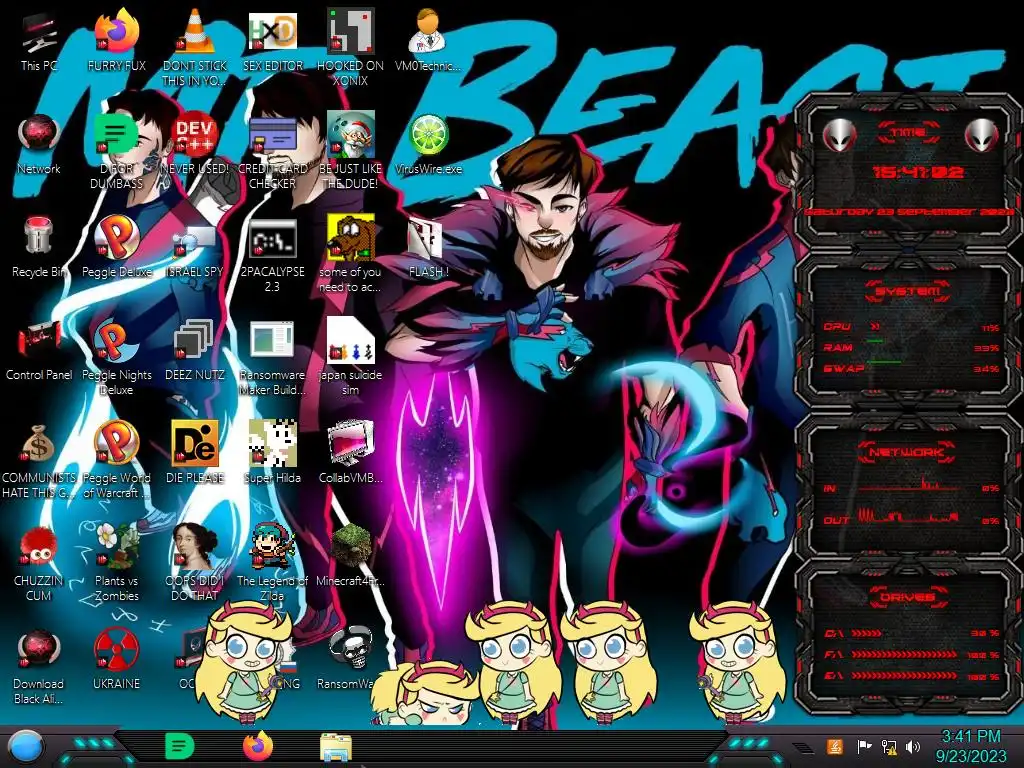Click the NETWORK header in the gadget

[906, 452]
